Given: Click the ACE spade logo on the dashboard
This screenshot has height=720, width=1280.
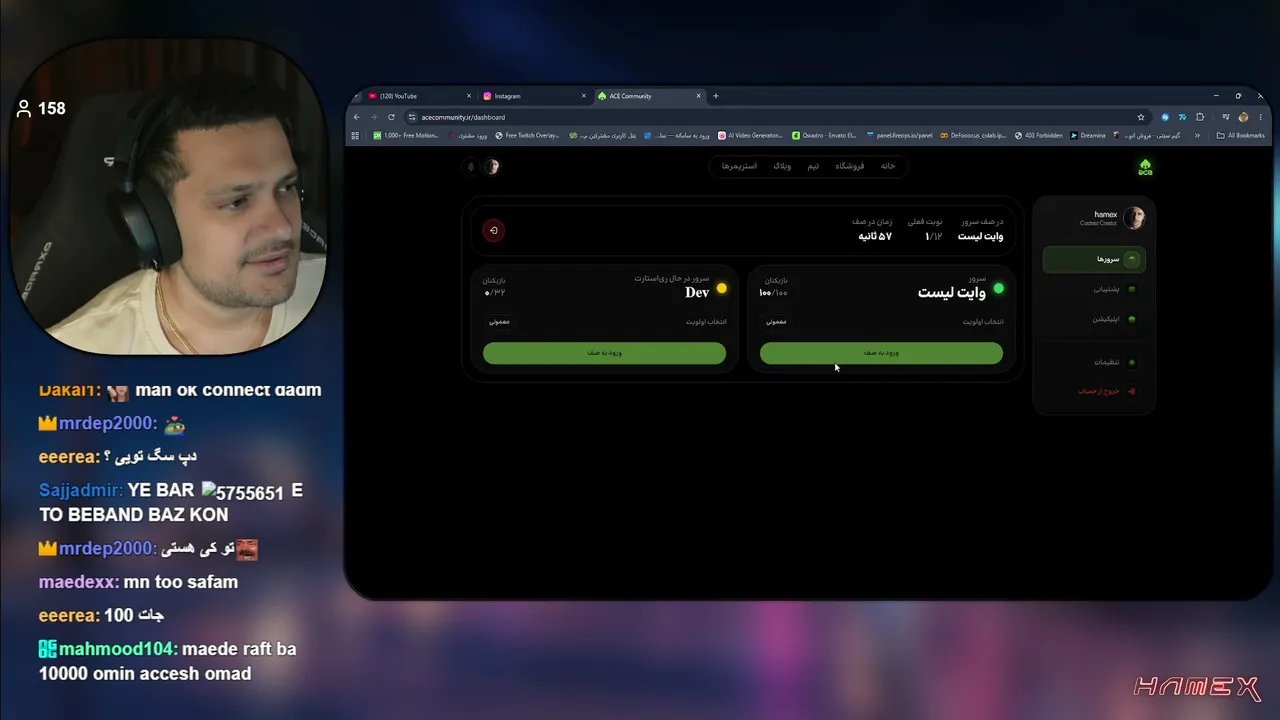Looking at the screenshot, I should 1145,167.
